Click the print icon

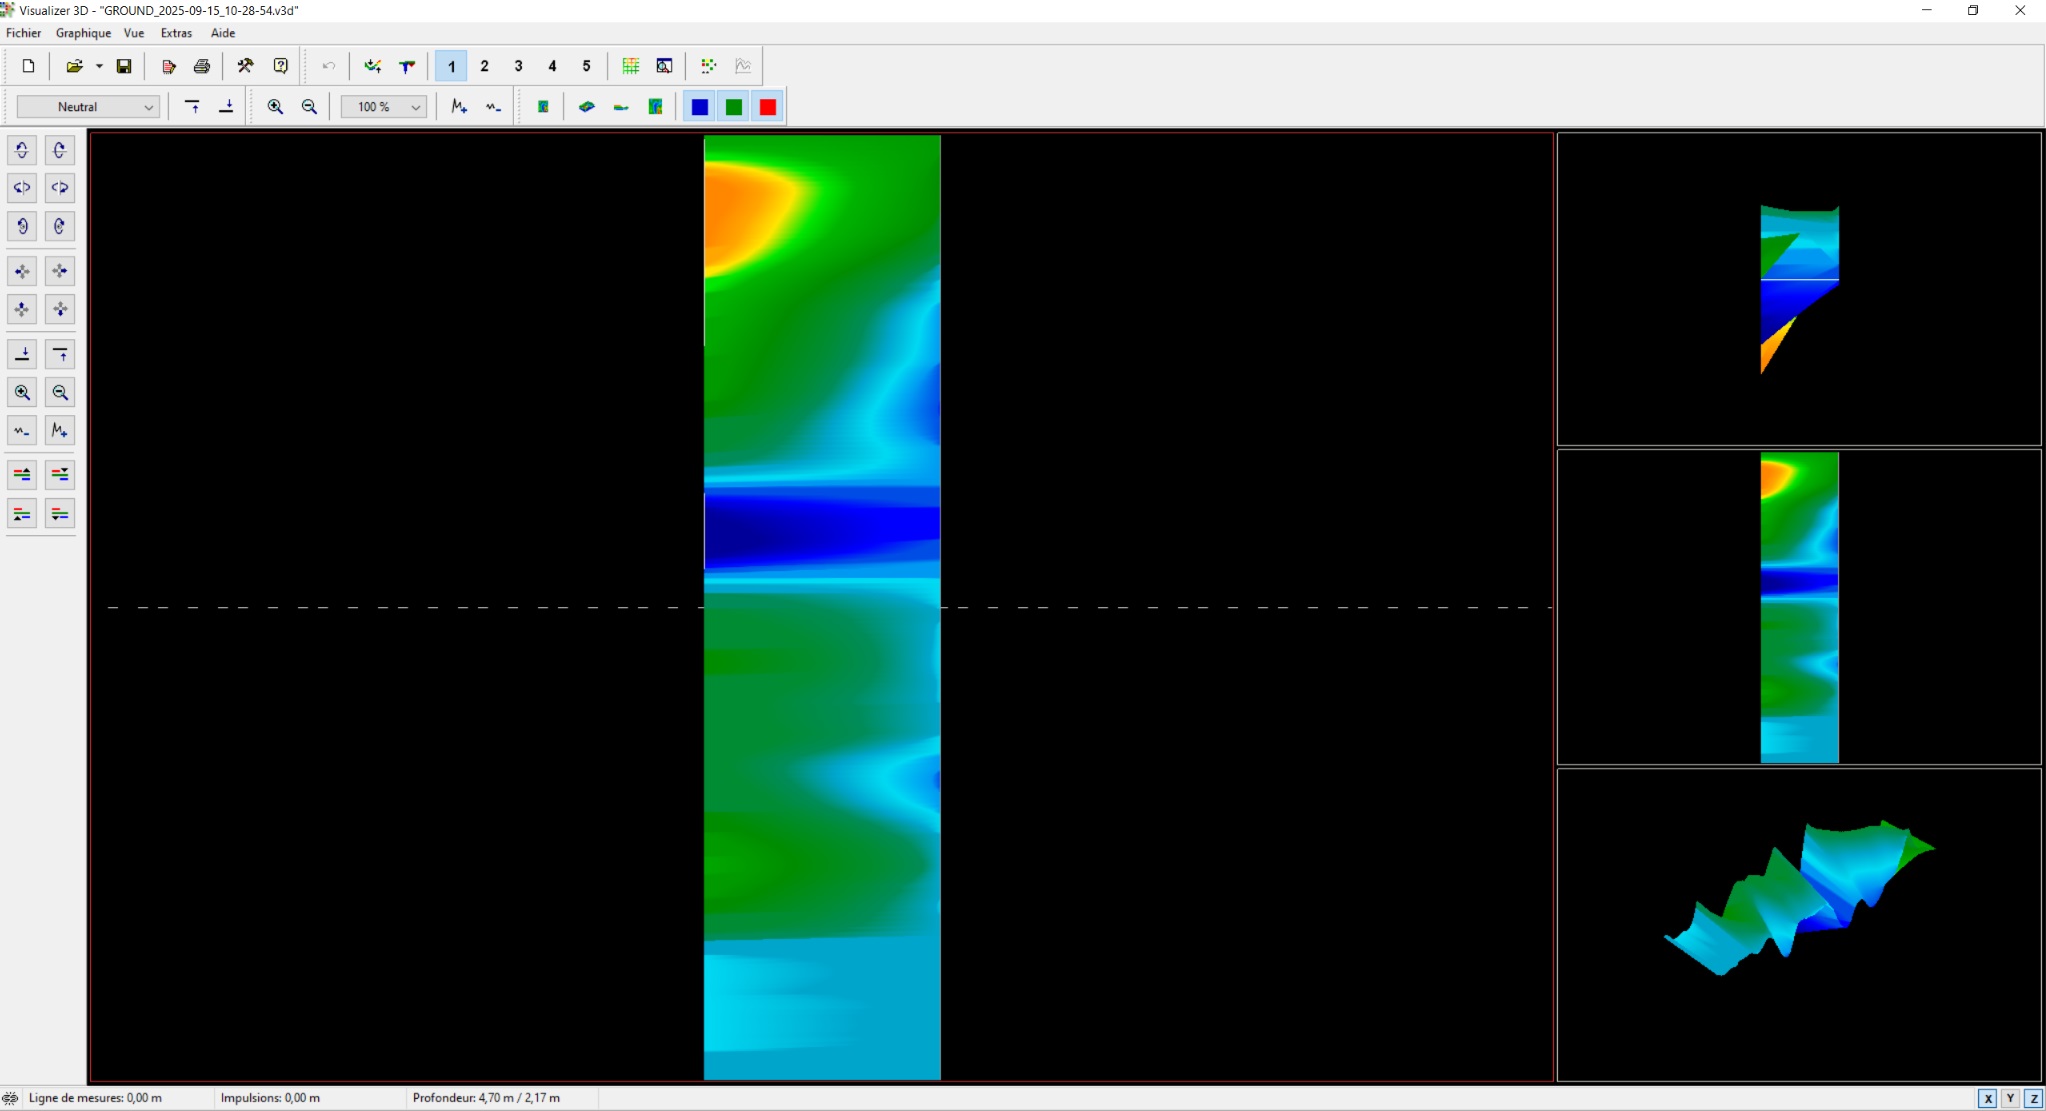[x=202, y=66]
